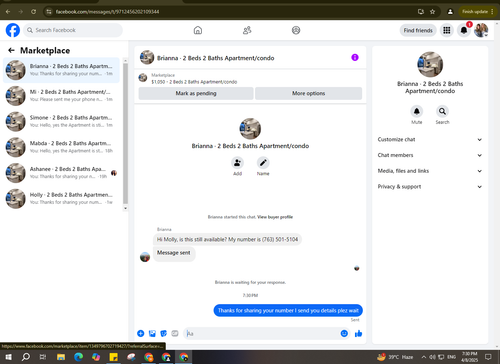Open the Facebook menu grid icon

tap(447, 30)
